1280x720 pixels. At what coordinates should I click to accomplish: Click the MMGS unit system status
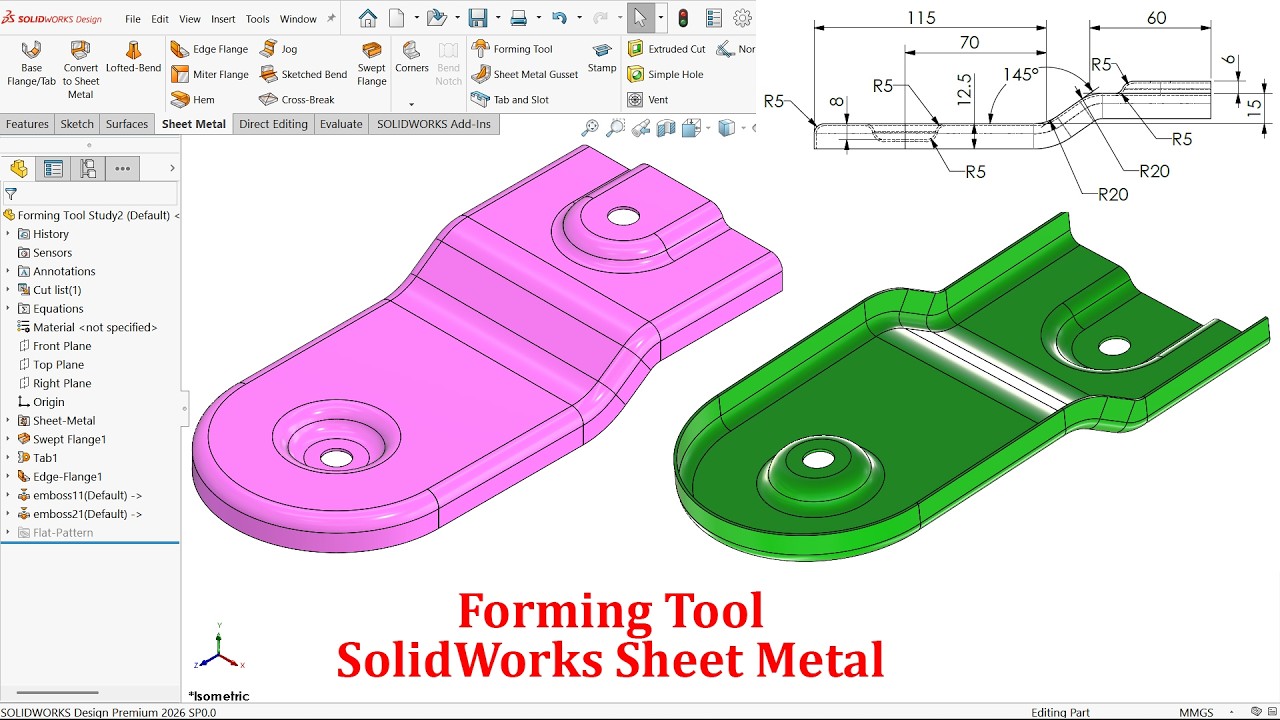pyautogui.click(x=1196, y=712)
